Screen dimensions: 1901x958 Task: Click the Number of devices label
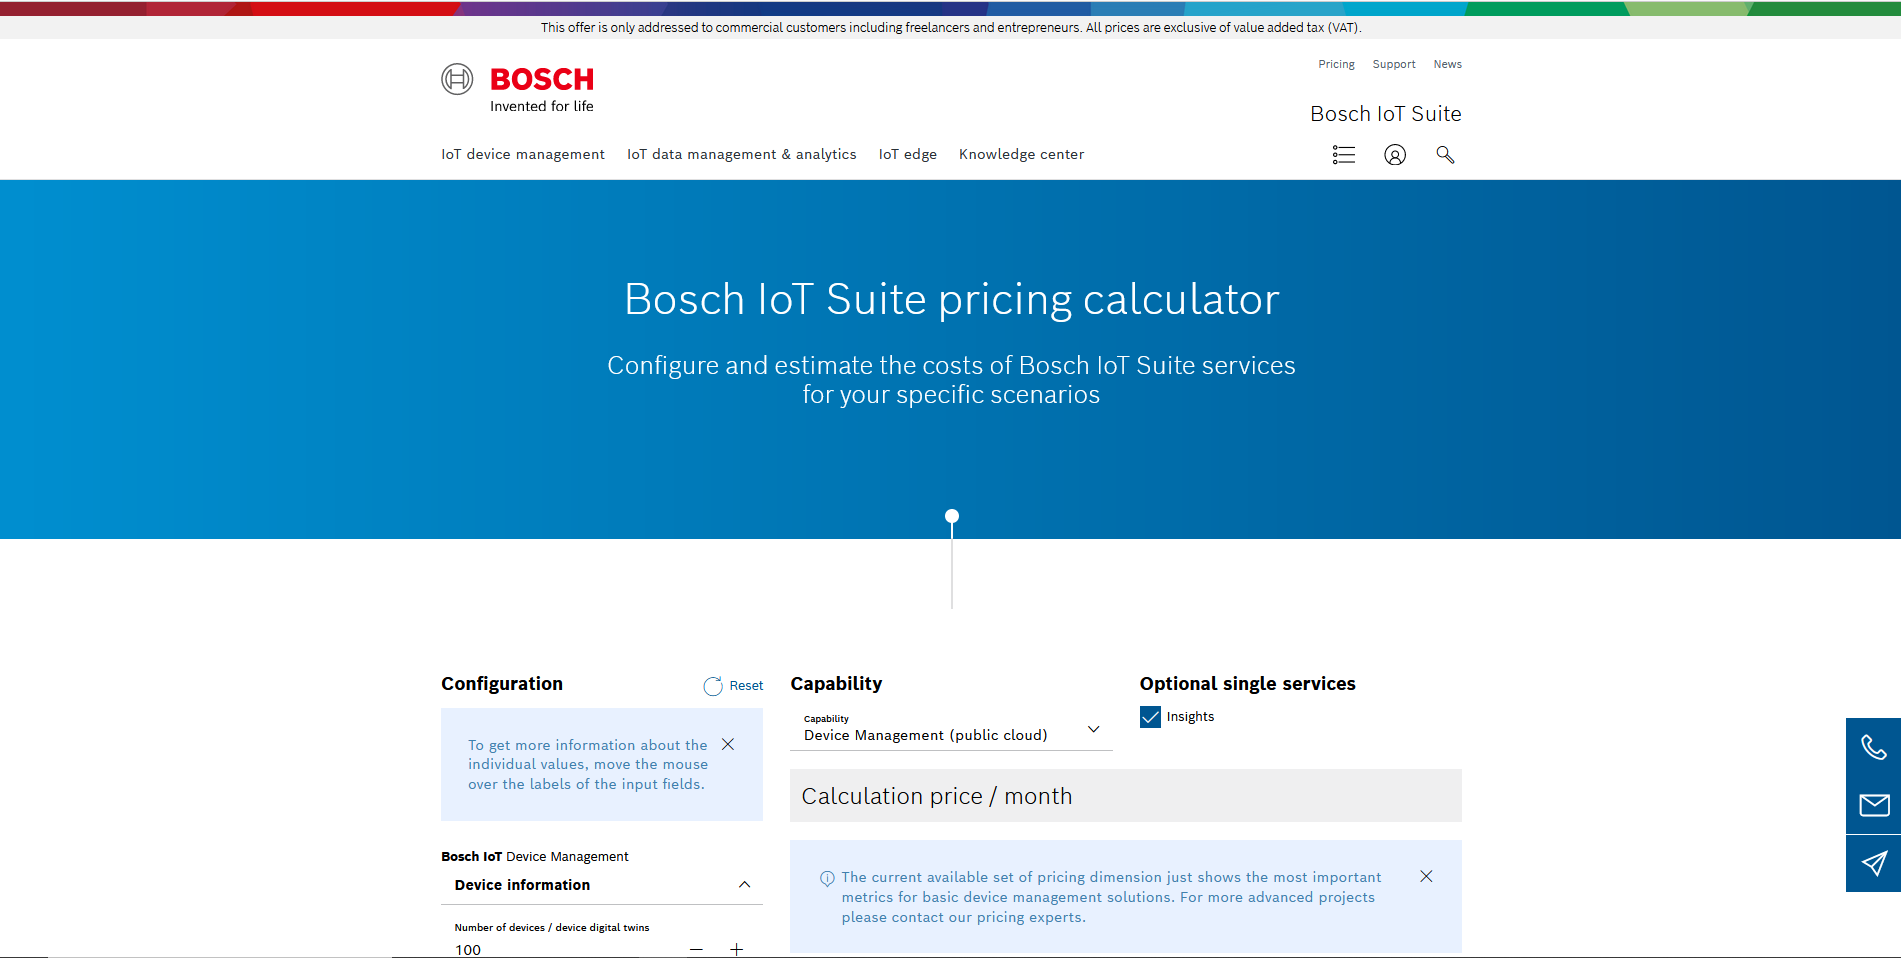click(x=552, y=928)
